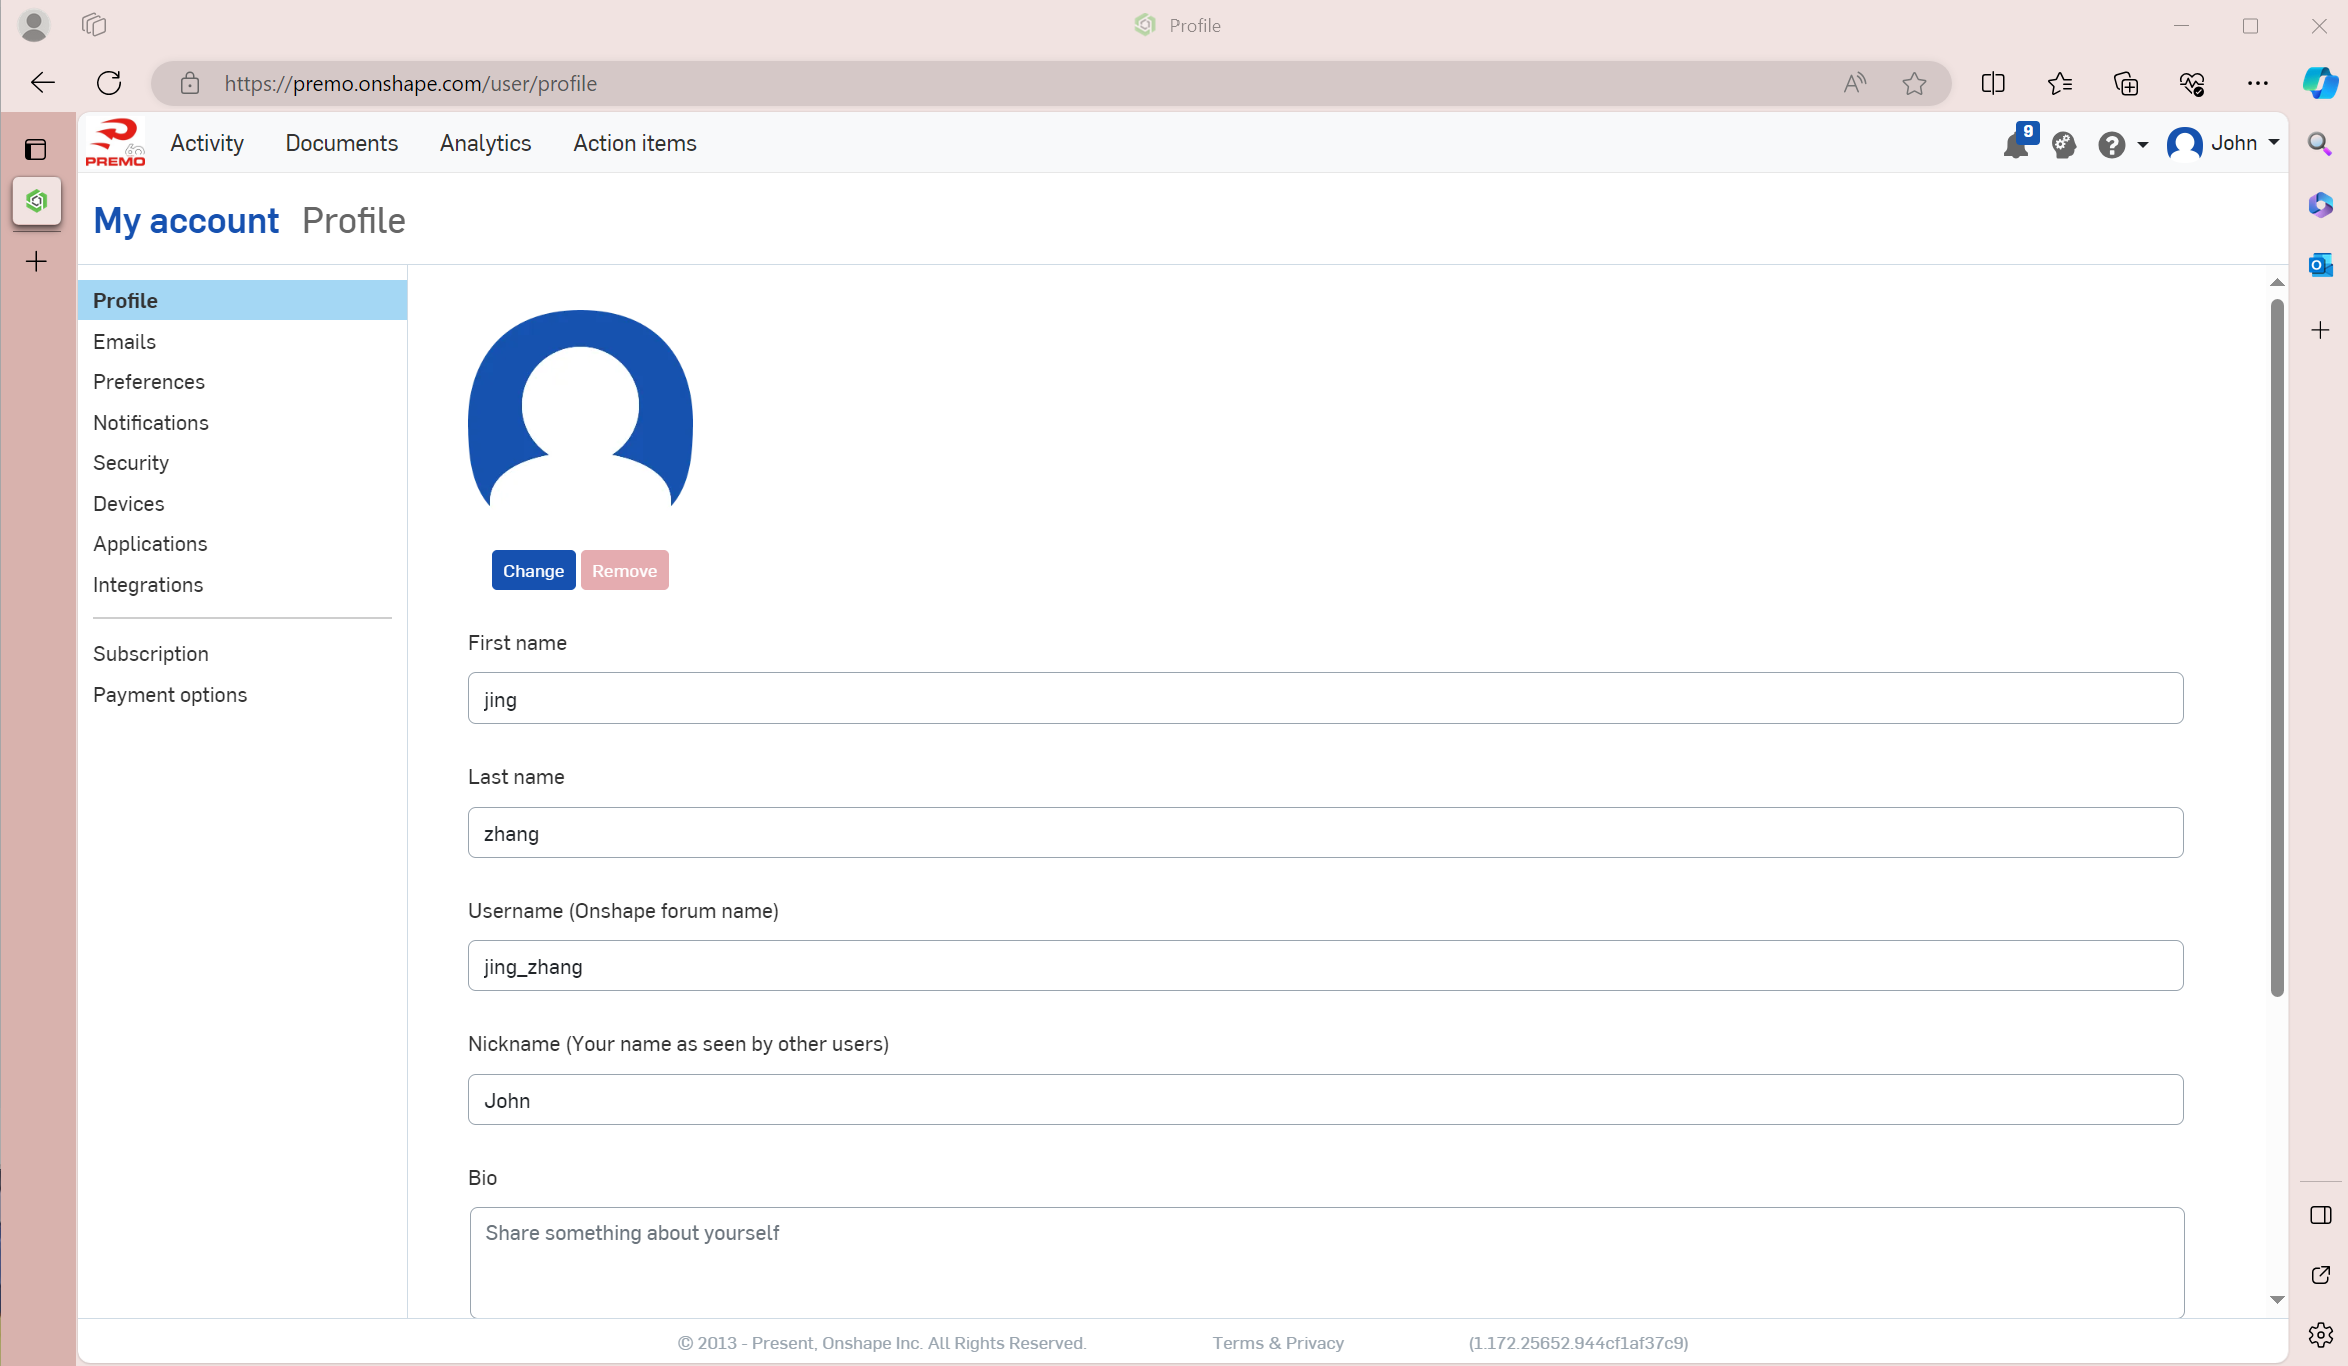Click the page vertical scrollbar

click(2277, 647)
